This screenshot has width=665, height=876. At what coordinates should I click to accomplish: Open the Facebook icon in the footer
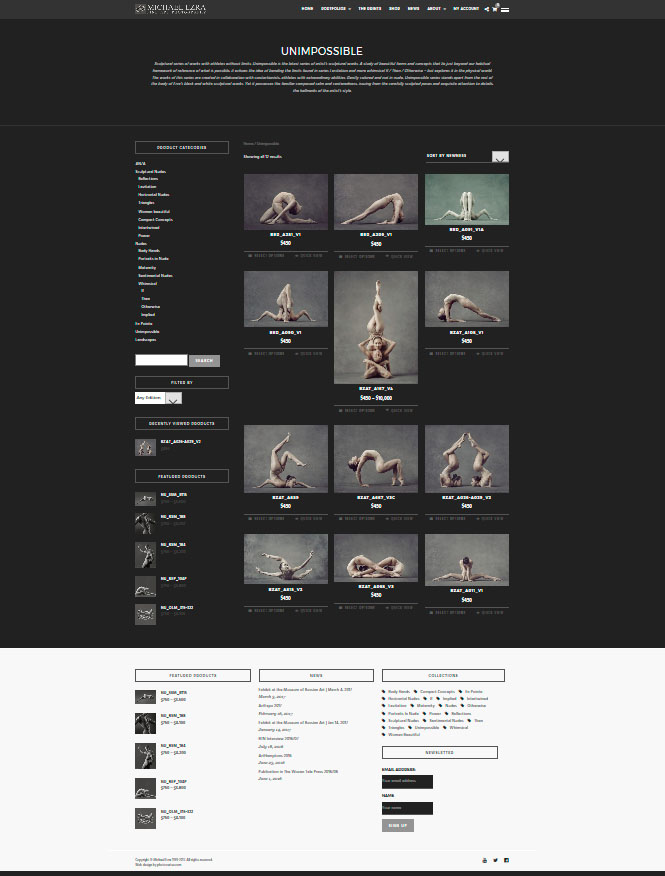pos(506,860)
